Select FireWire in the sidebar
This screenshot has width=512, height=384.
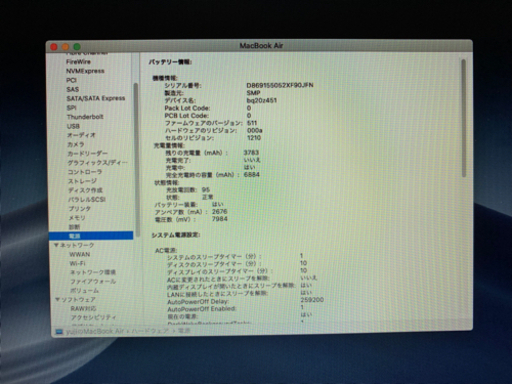point(78,62)
